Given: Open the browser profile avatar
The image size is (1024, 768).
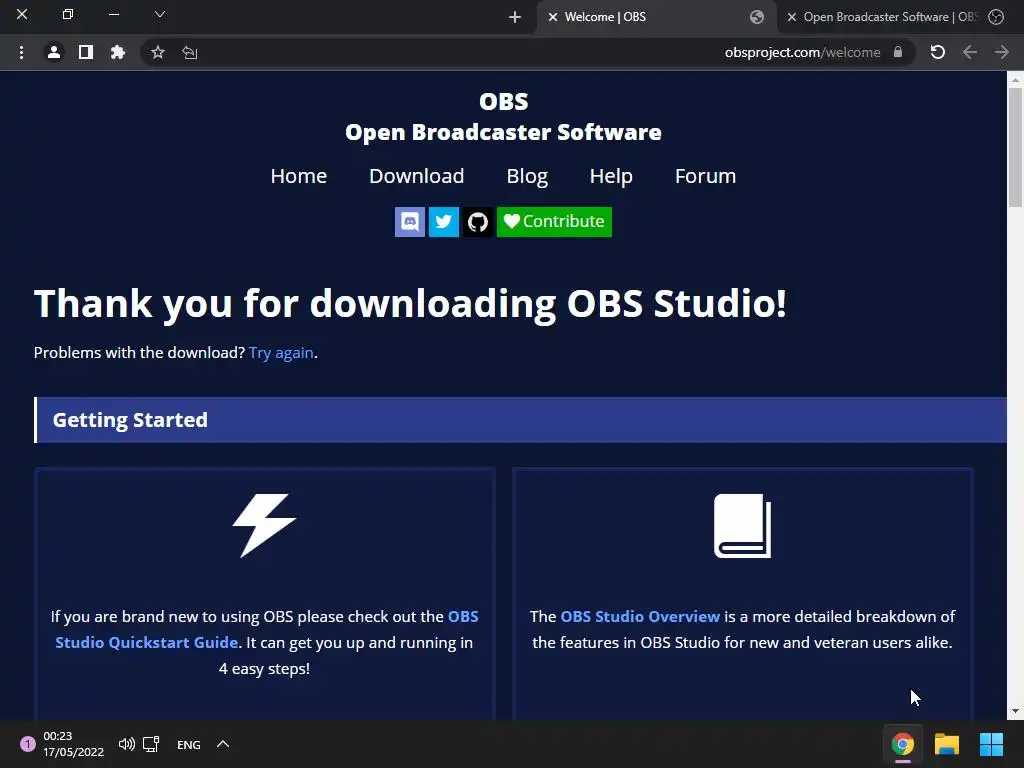Looking at the screenshot, I should pyautogui.click(x=54, y=52).
